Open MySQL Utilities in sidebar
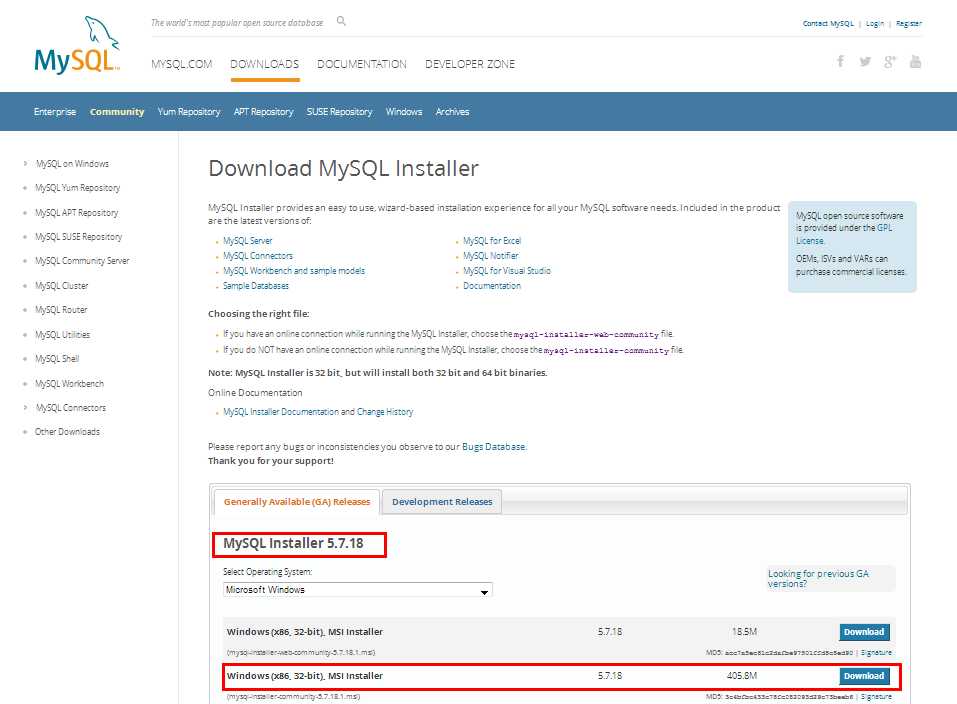 63,335
